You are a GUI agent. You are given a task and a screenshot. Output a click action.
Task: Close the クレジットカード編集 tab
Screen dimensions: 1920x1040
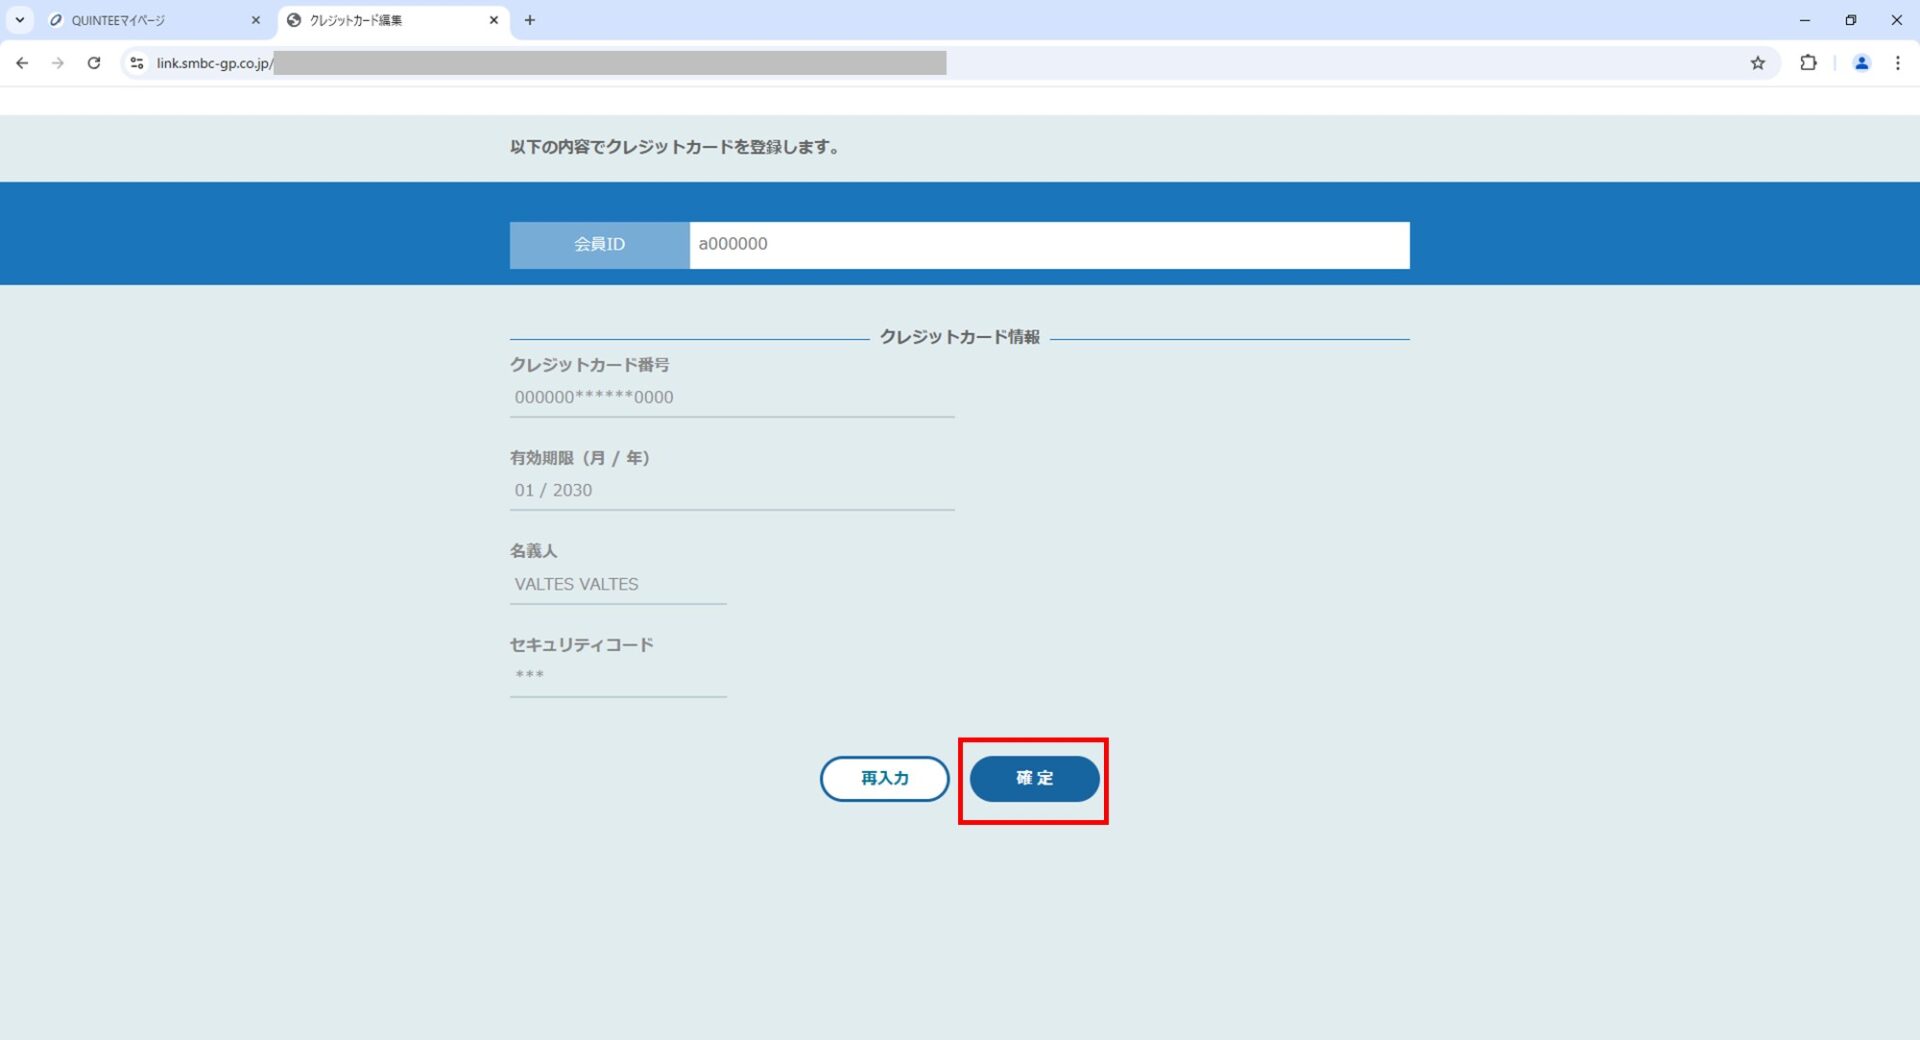(x=493, y=20)
